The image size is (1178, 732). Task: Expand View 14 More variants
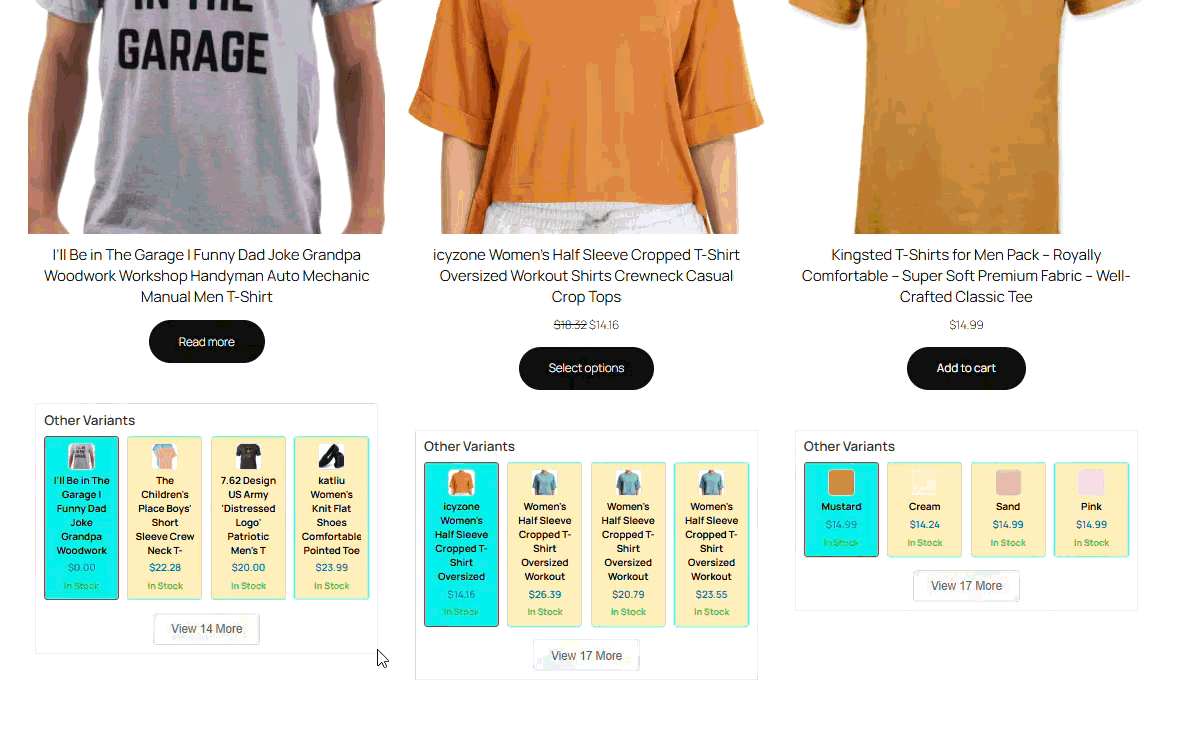(x=207, y=629)
